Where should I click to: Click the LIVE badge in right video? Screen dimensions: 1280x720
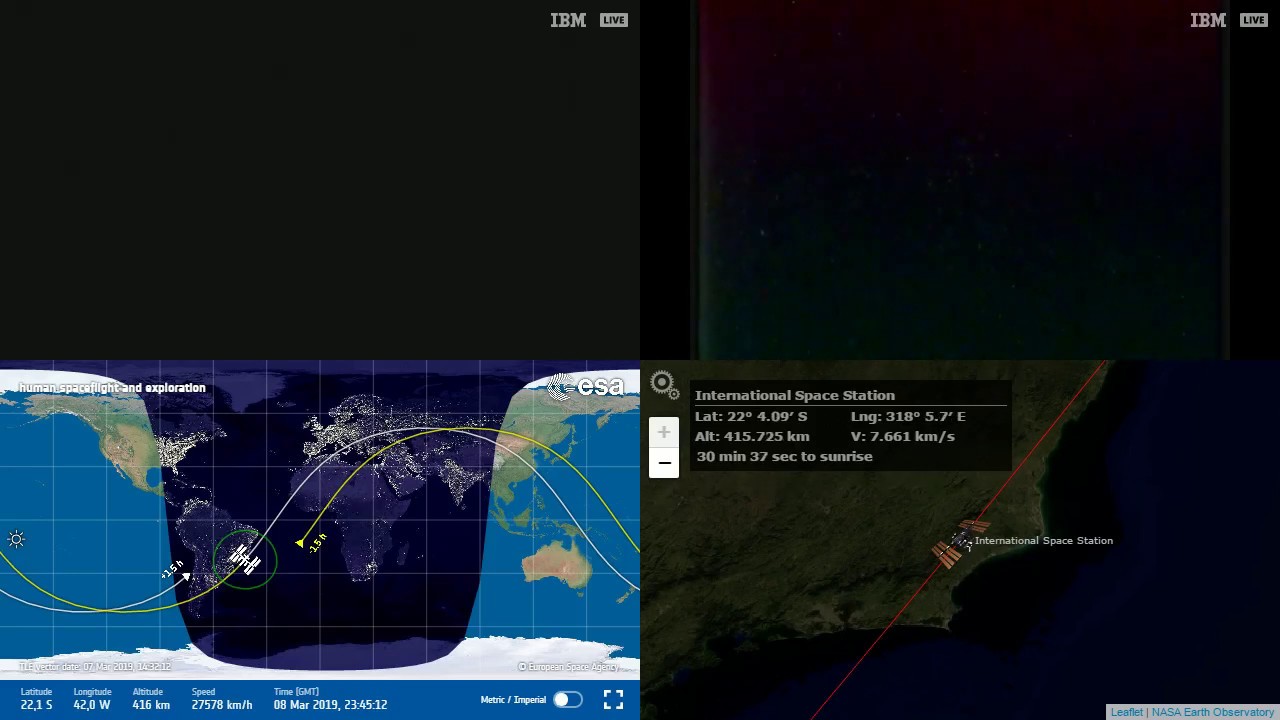tap(1254, 20)
